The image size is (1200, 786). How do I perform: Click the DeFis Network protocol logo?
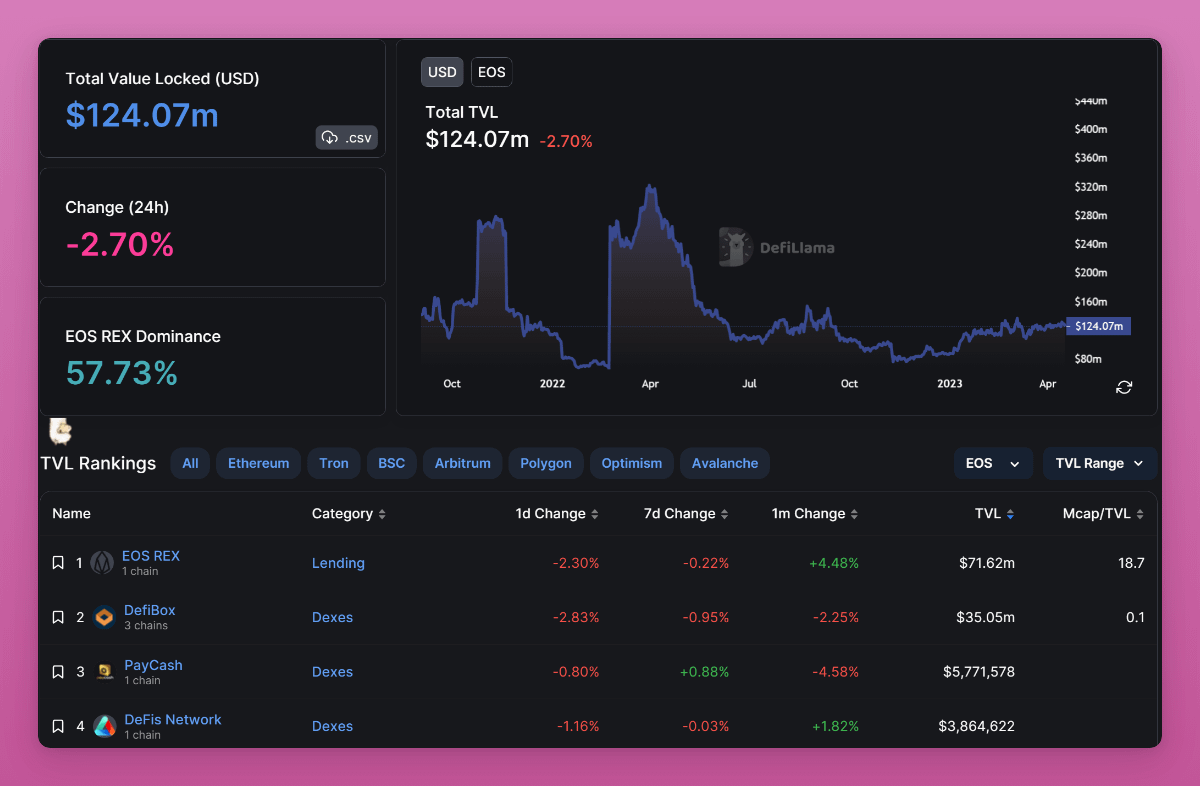point(104,726)
